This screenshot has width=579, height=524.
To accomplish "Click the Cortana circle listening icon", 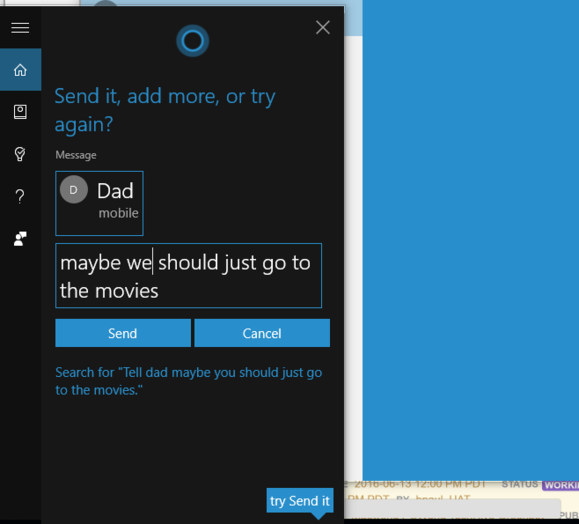I will 192,41.
